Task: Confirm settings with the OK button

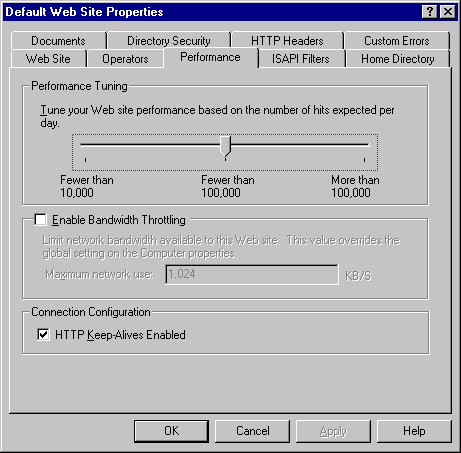Action: coord(172,431)
